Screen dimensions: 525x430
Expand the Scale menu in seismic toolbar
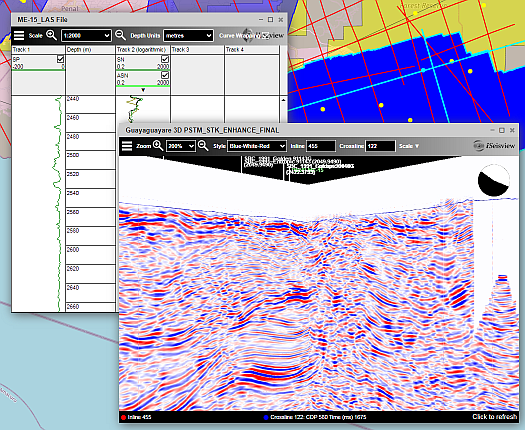coord(409,146)
